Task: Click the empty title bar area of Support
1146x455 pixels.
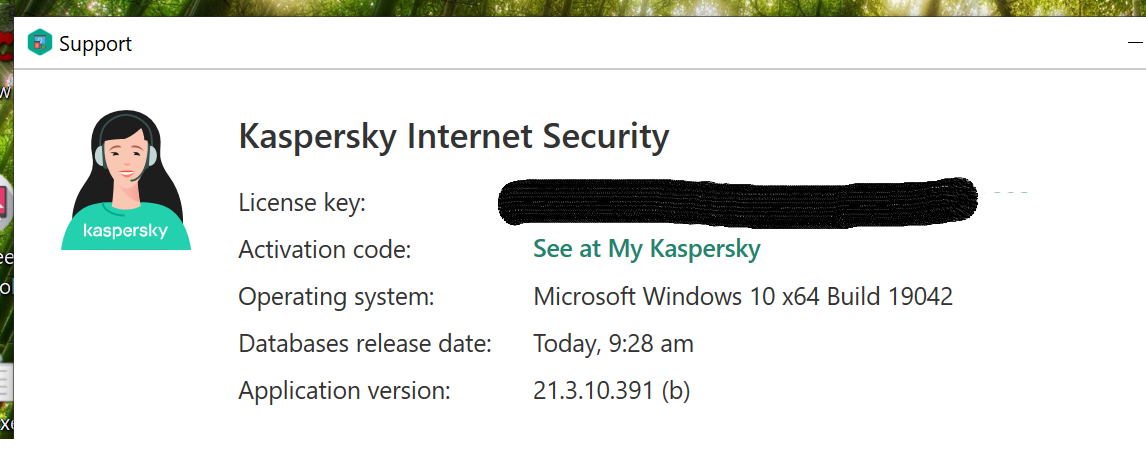Action: pos(600,44)
